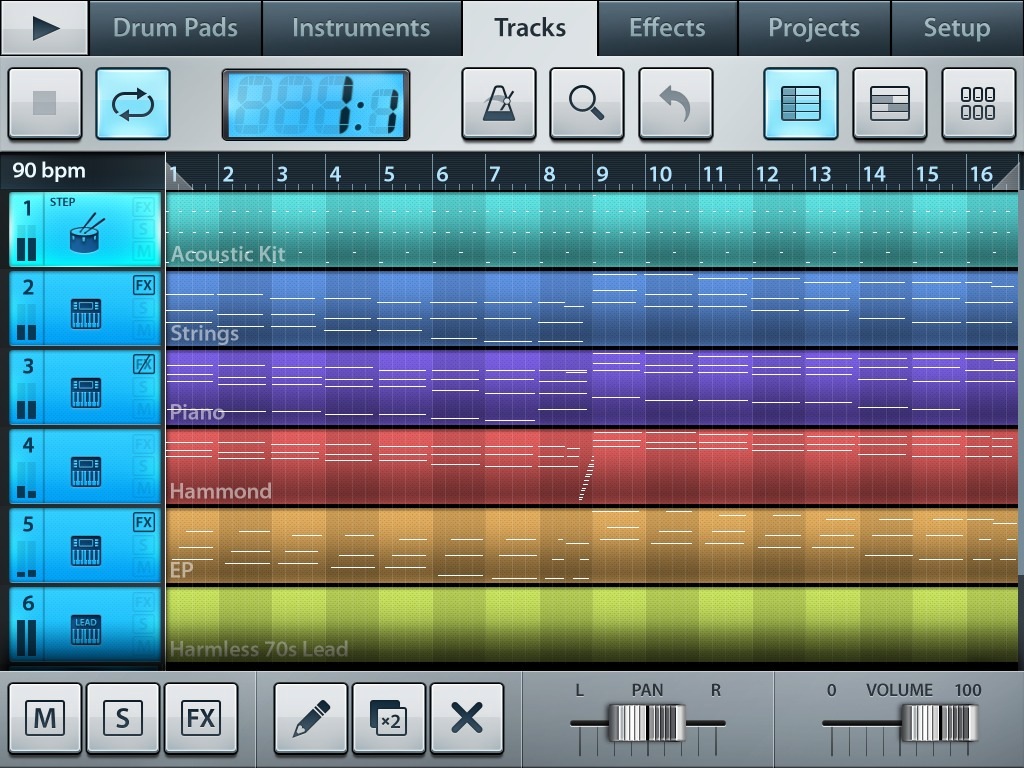Click the Piano track lane
The width and height of the screenshot is (1024, 768).
[x=592, y=388]
